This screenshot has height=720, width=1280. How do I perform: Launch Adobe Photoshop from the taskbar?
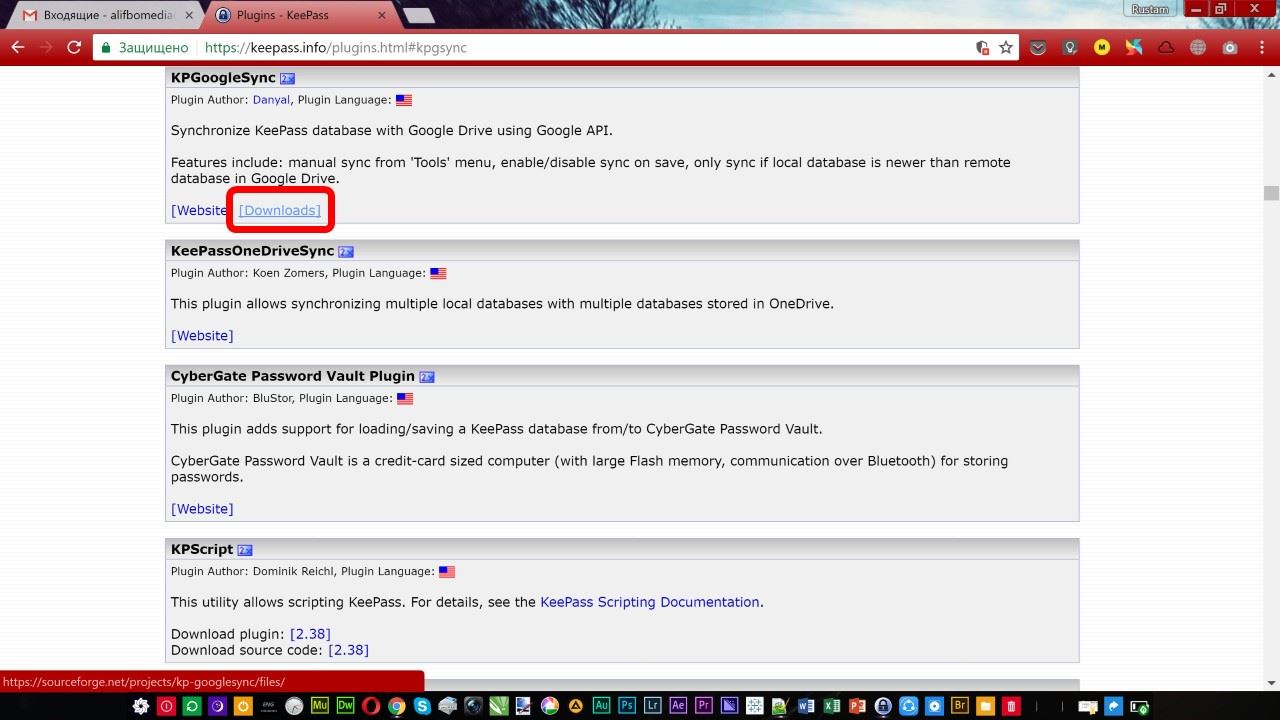(x=627, y=706)
